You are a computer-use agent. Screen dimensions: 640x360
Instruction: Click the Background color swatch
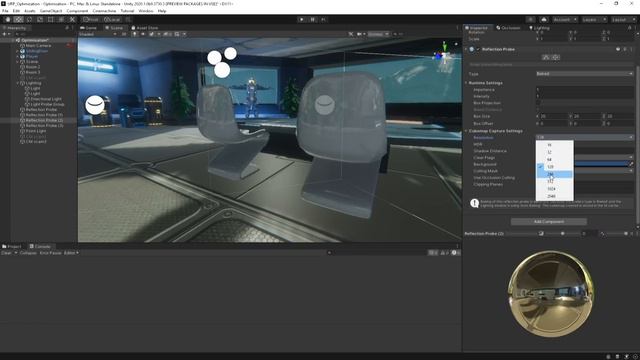(x=601, y=164)
